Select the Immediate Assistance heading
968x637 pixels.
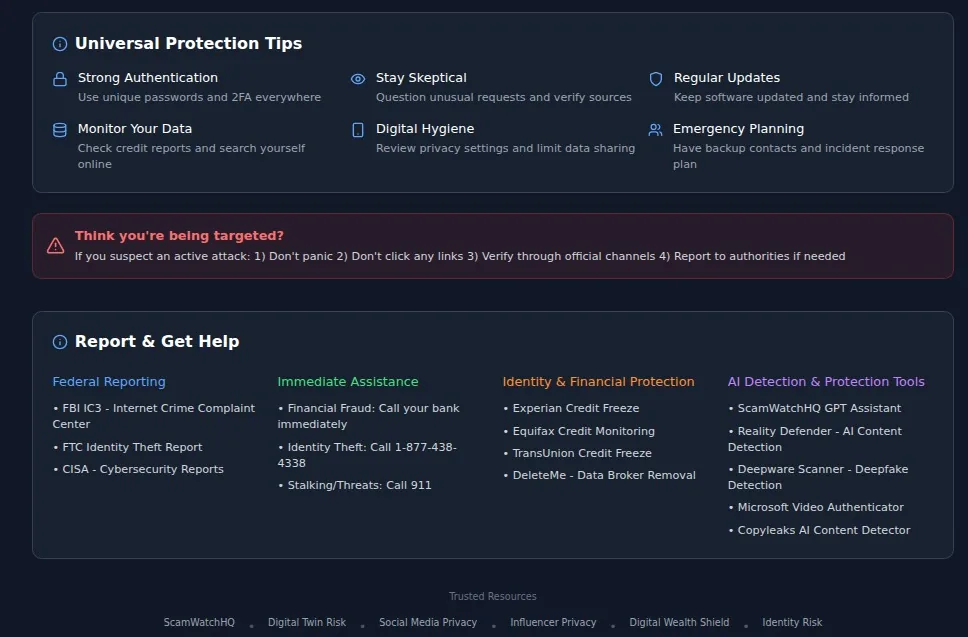[348, 382]
